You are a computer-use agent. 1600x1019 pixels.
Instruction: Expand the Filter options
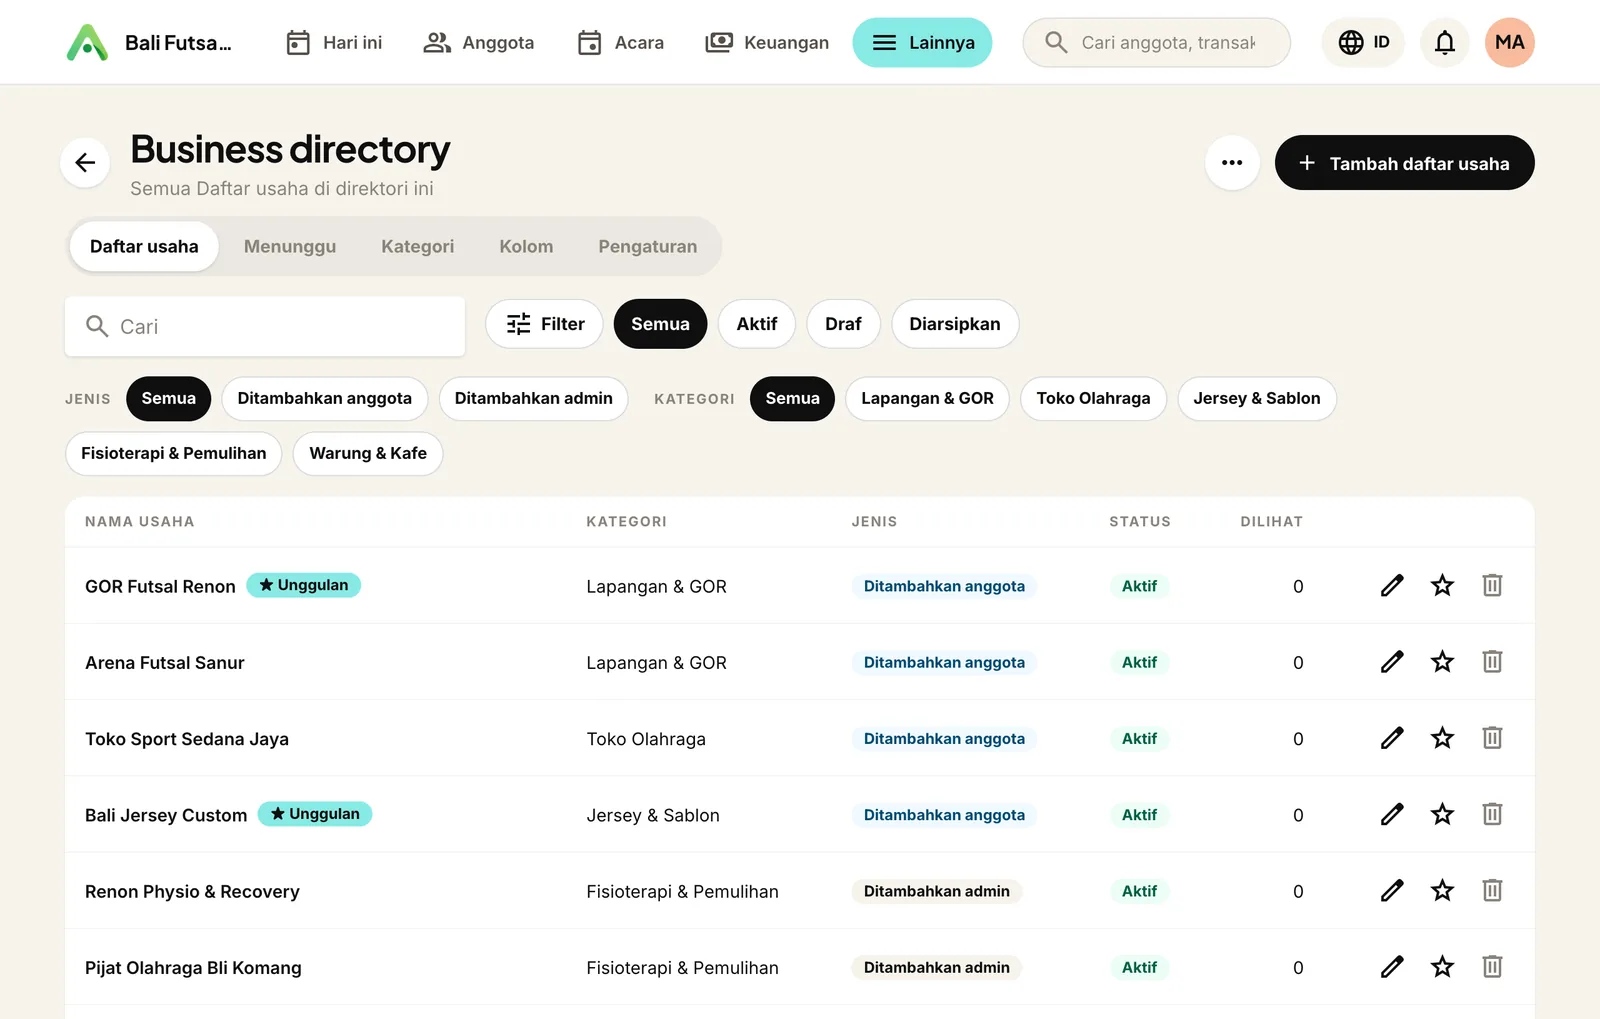click(545, 324)
